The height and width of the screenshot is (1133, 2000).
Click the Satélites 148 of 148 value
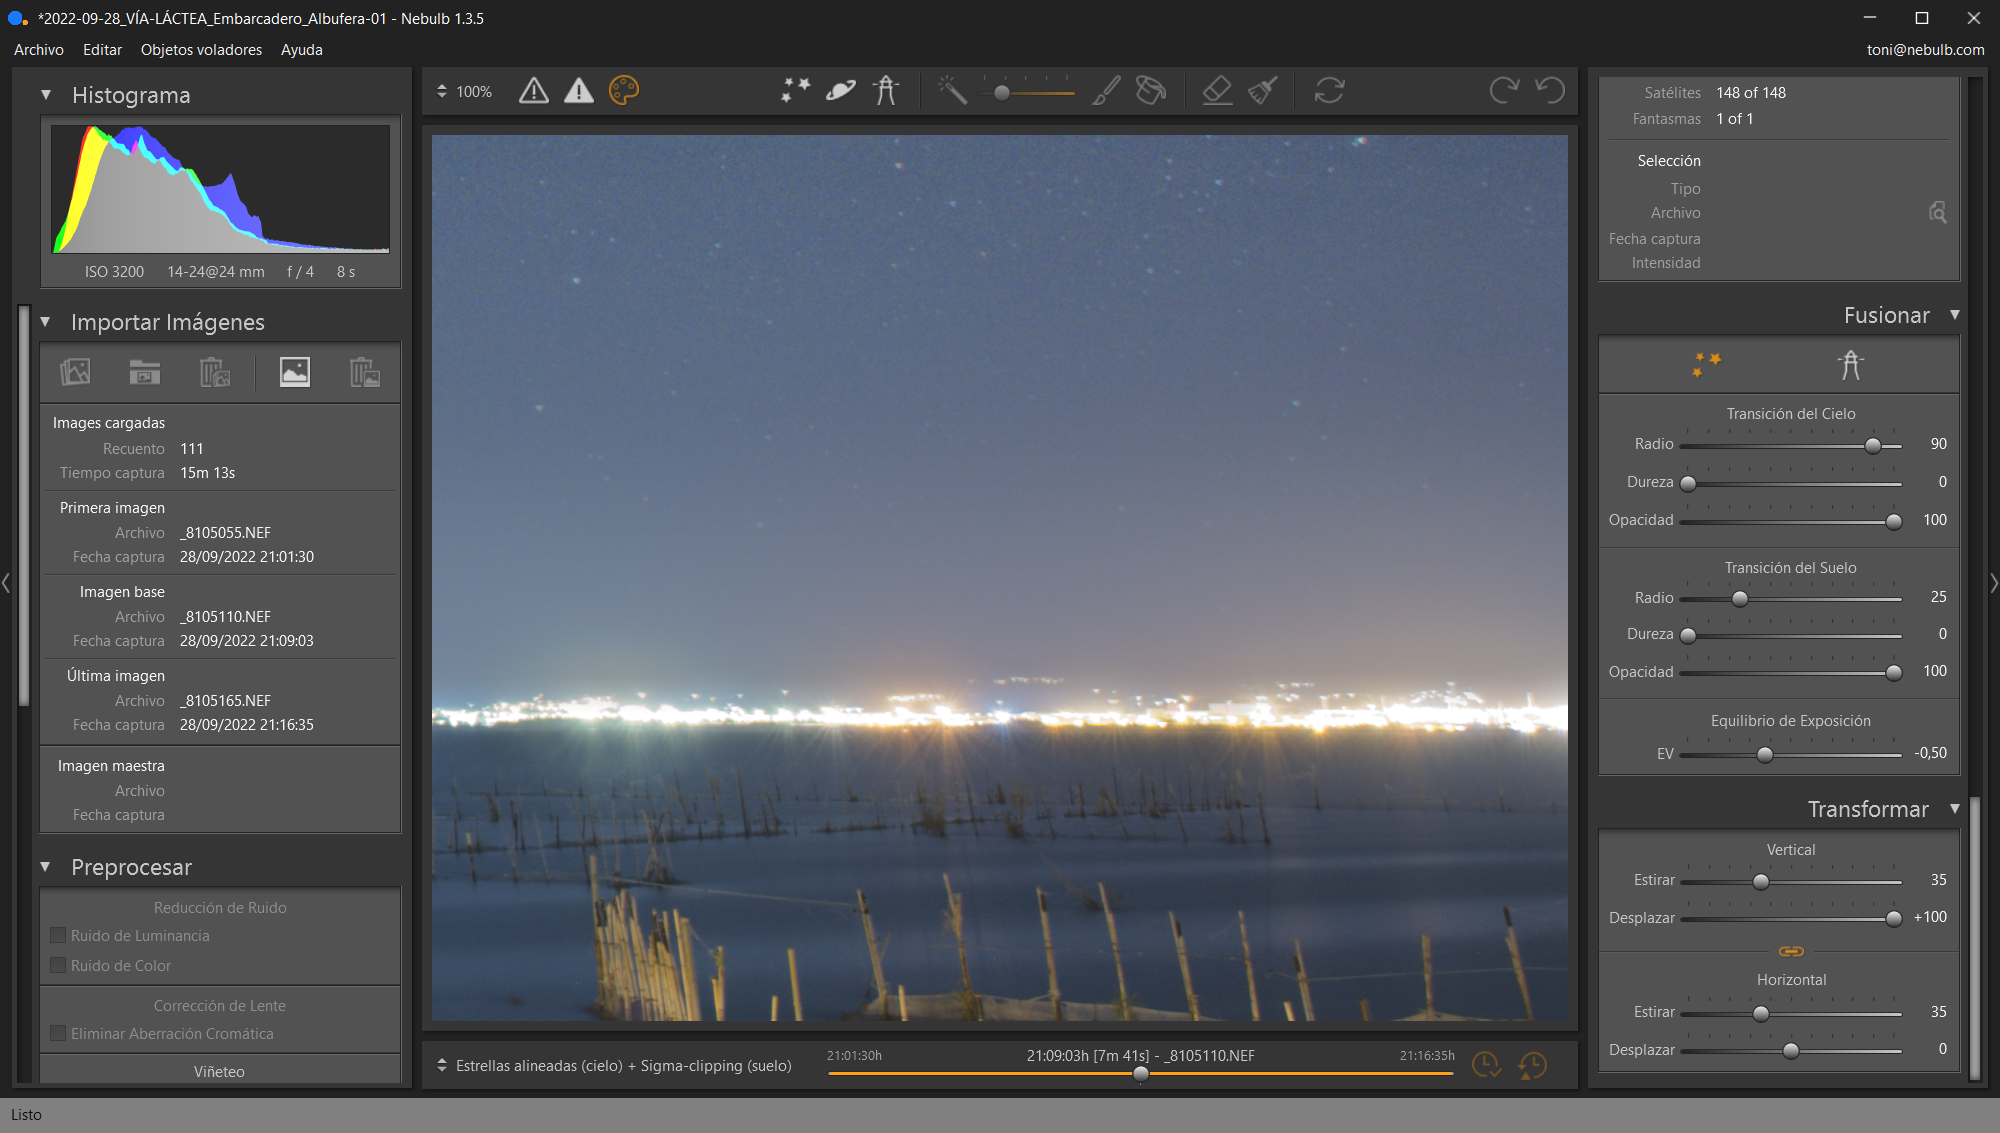1751,93
